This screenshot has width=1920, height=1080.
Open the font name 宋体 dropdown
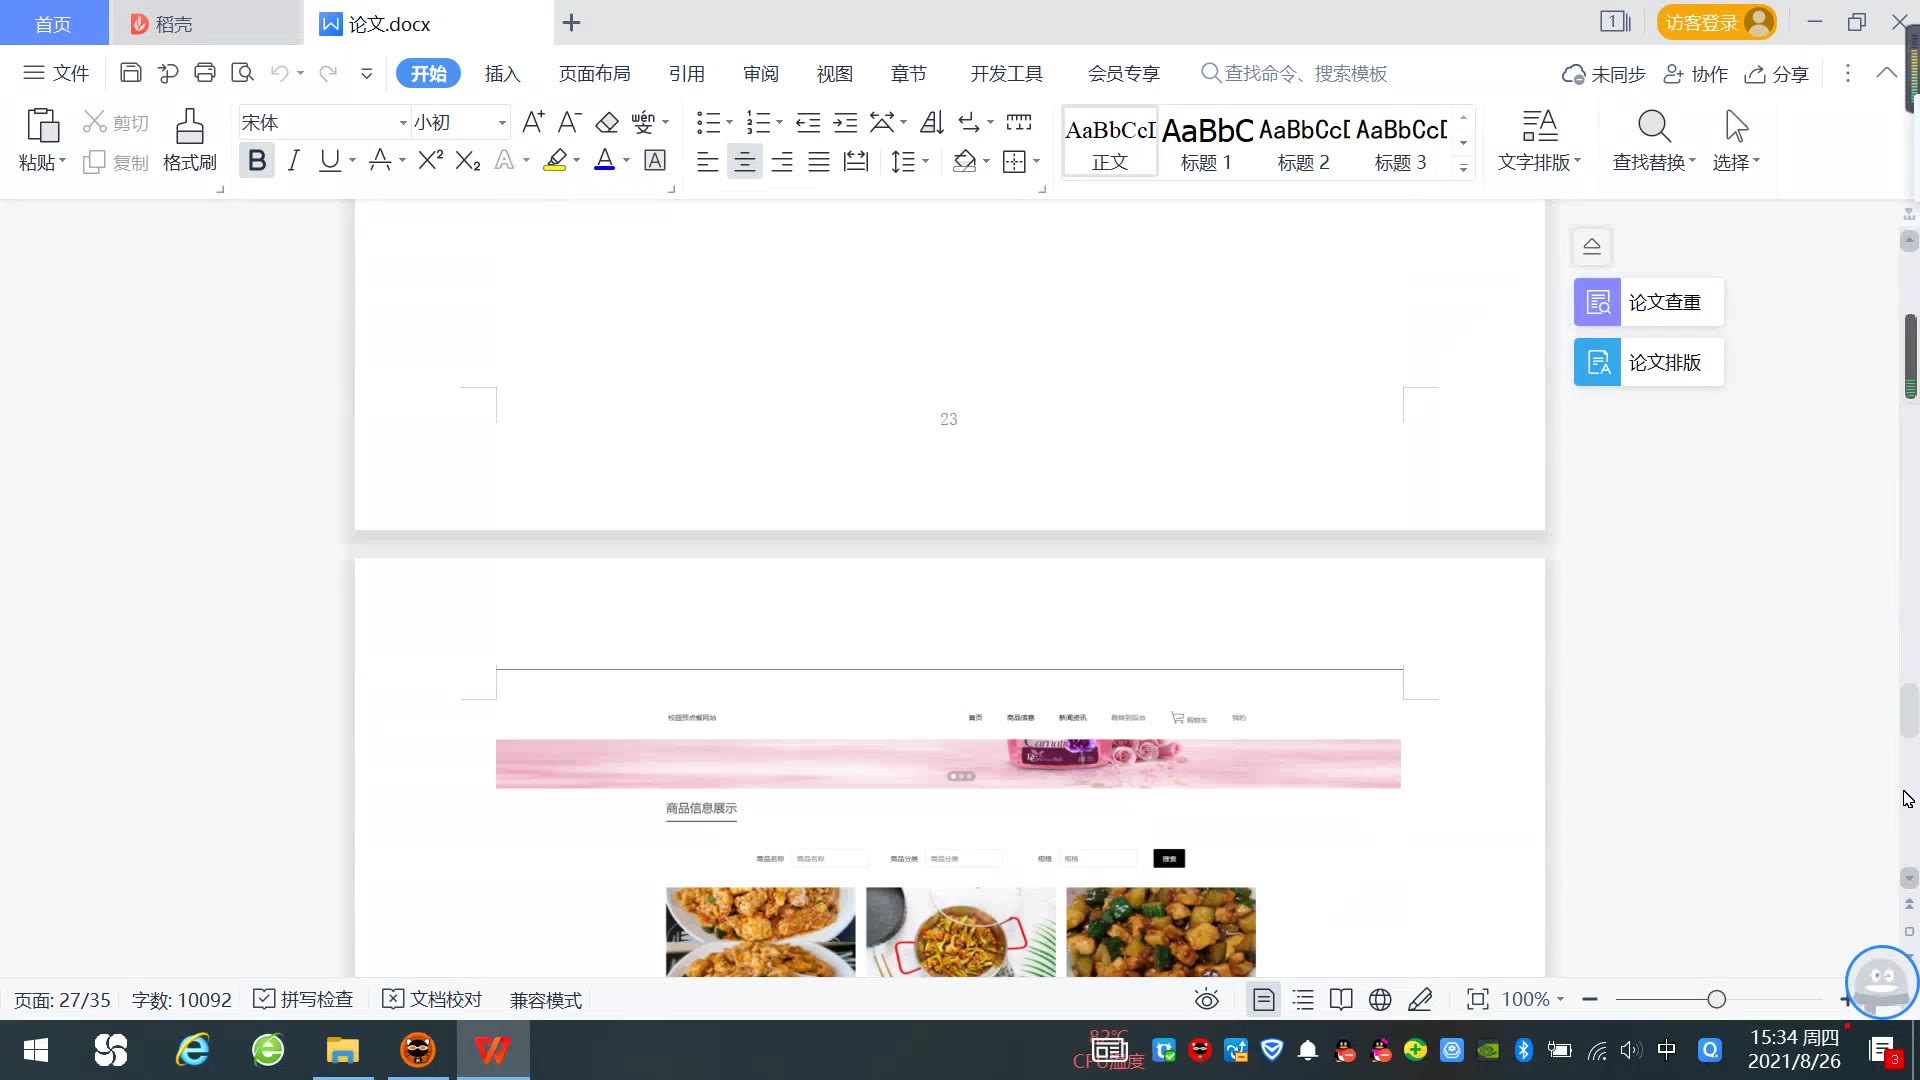403,123
